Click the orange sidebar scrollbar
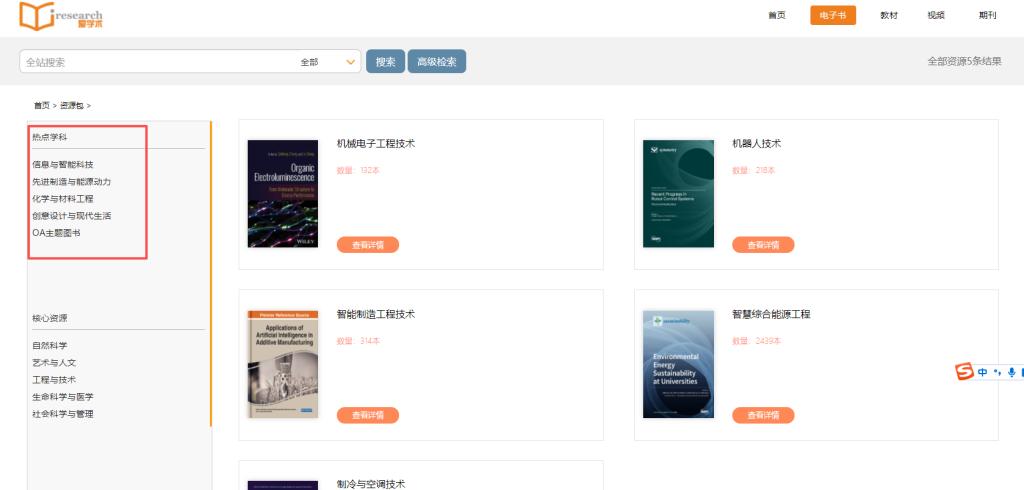This screenshot has height=490, width=1024. 211,273
